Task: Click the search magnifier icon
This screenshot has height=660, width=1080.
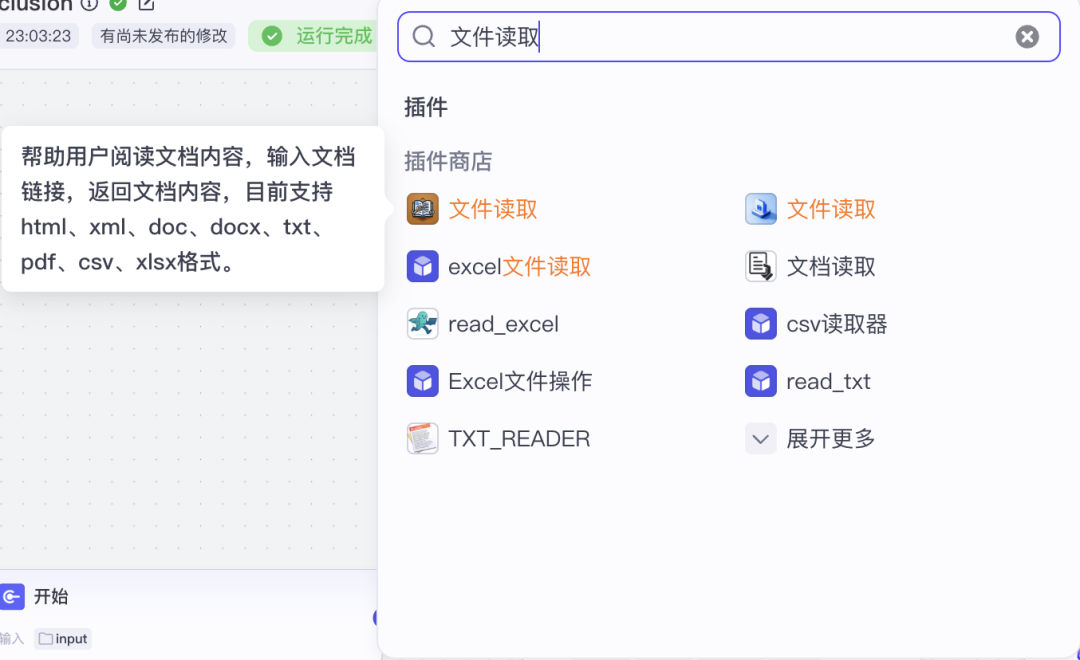Action: 424,37
